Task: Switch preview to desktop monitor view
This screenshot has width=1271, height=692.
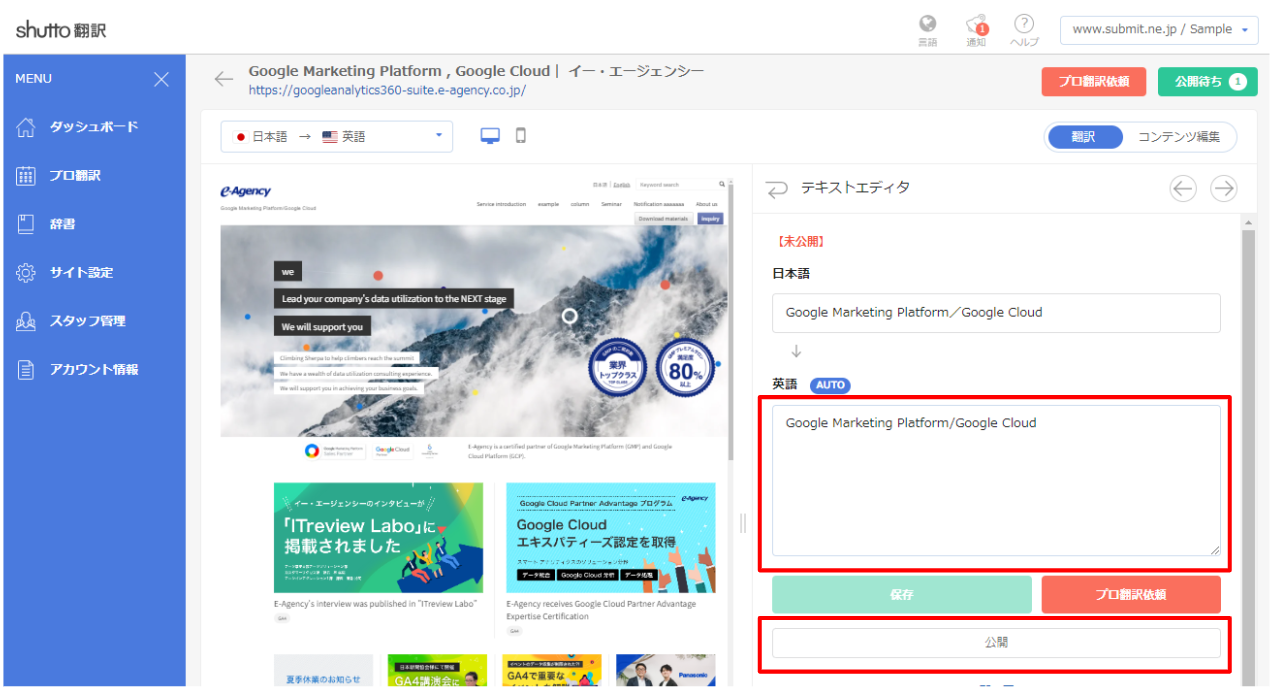Action: coord(490,136)
